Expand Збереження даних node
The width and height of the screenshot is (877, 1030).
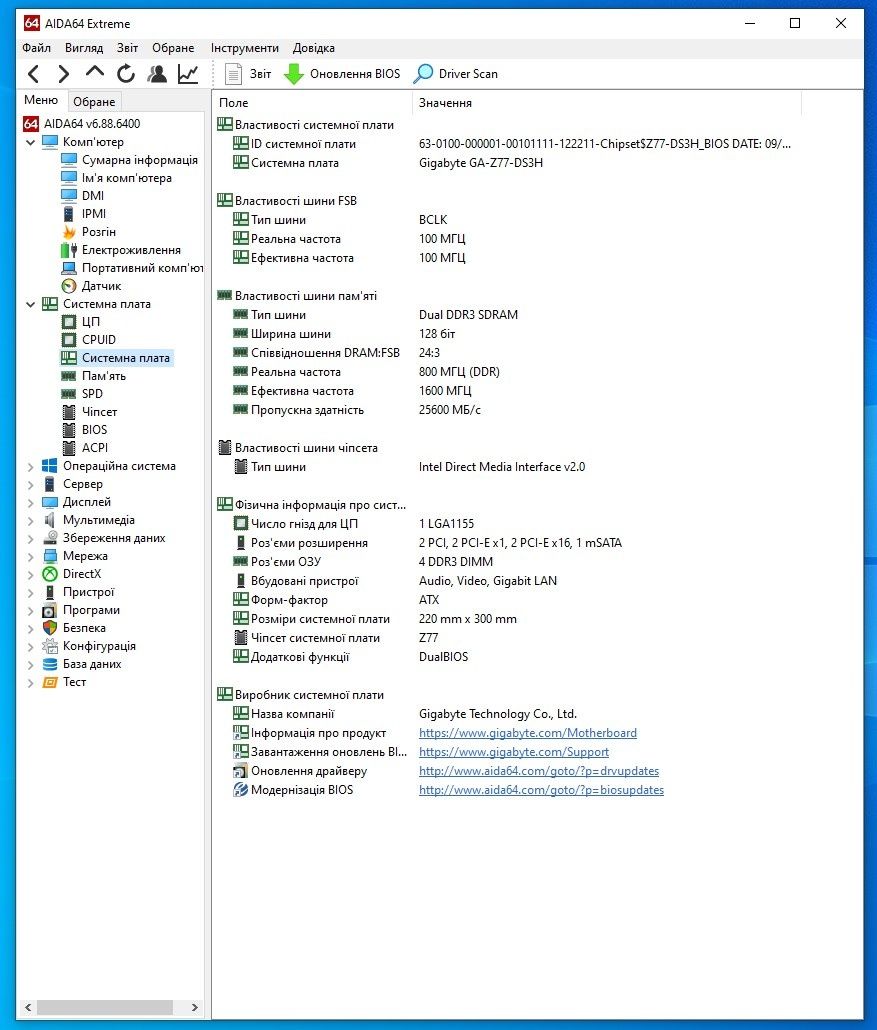tap(30, 538)
